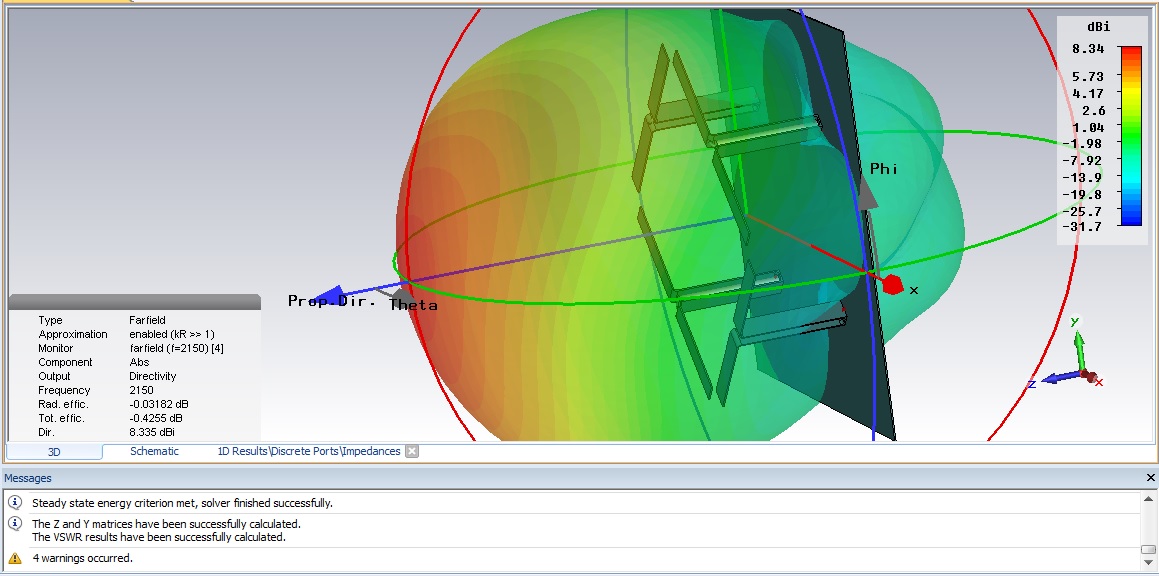Click the -1.98 legend value
1159x576 pixels.
tap(1083, 143)
